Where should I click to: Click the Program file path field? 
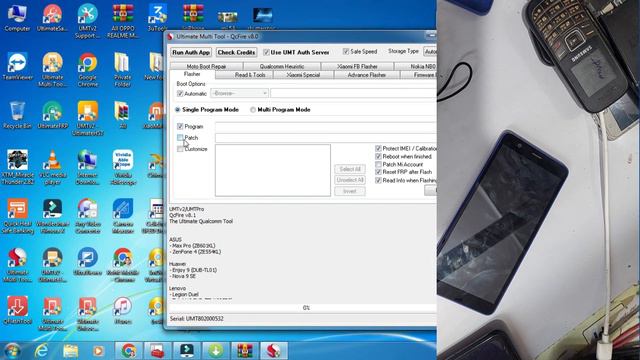[x=326, y=127]
